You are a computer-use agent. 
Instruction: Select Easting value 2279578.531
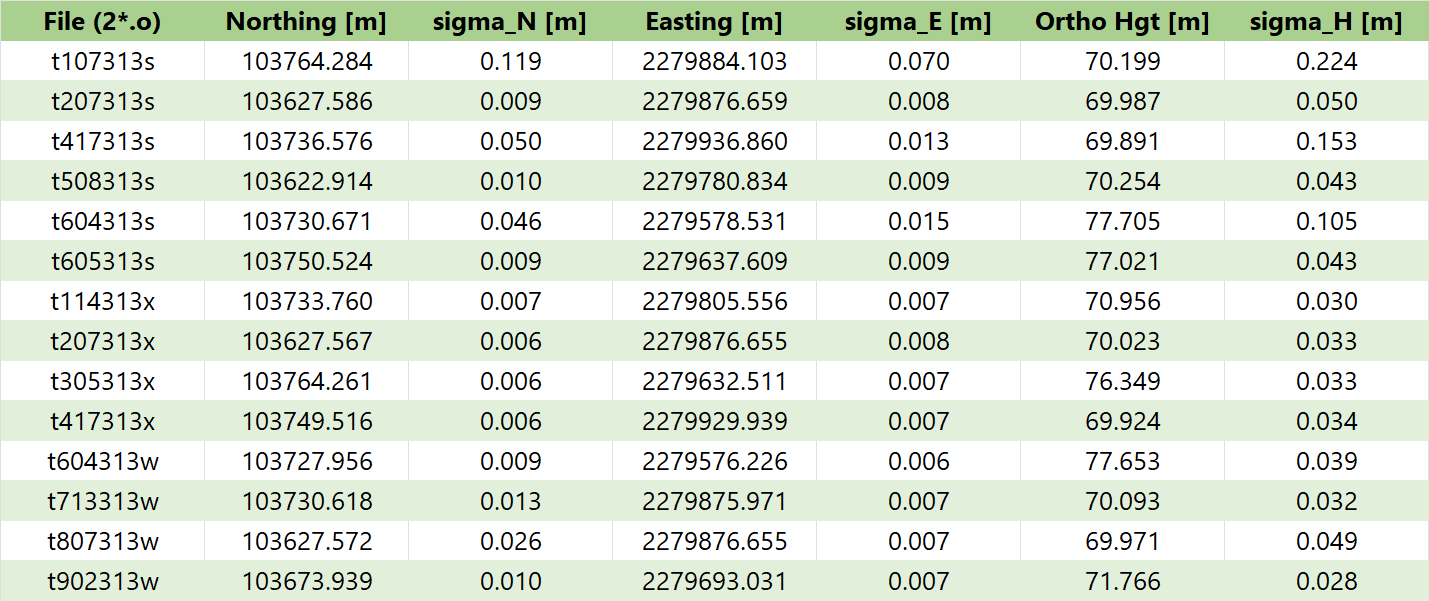714,222
